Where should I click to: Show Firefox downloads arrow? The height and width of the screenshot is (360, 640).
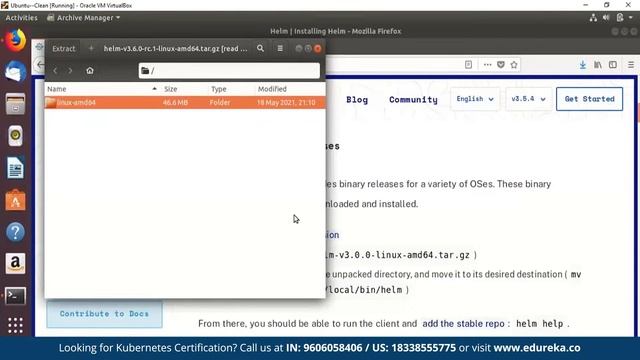tap(583, 65)
